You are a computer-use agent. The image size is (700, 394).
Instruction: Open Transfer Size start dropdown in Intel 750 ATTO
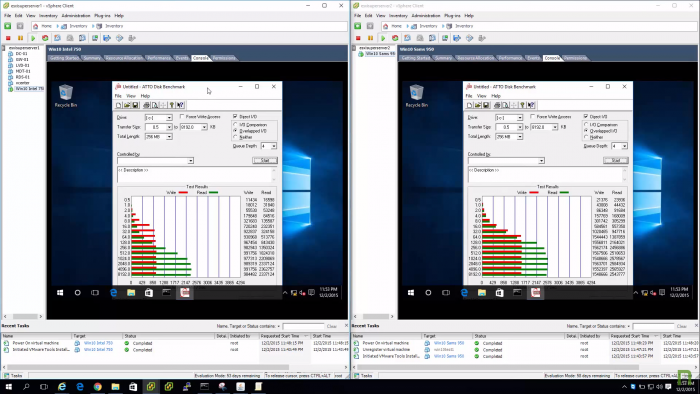[x=169, y=127]
